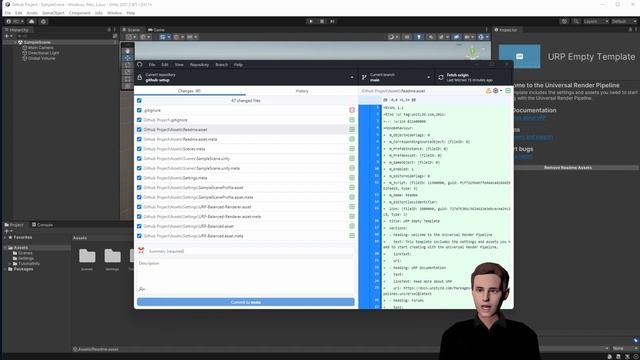640x360 pixels.
Task: Click the Unity Play button
Action: (311, 21)
